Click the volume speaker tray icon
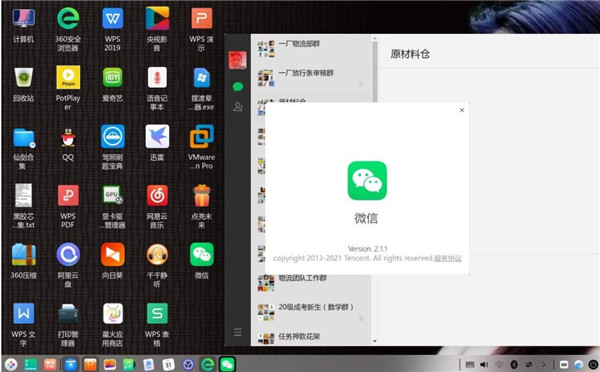Screen dimensions: 600x372 coord(484,365)
